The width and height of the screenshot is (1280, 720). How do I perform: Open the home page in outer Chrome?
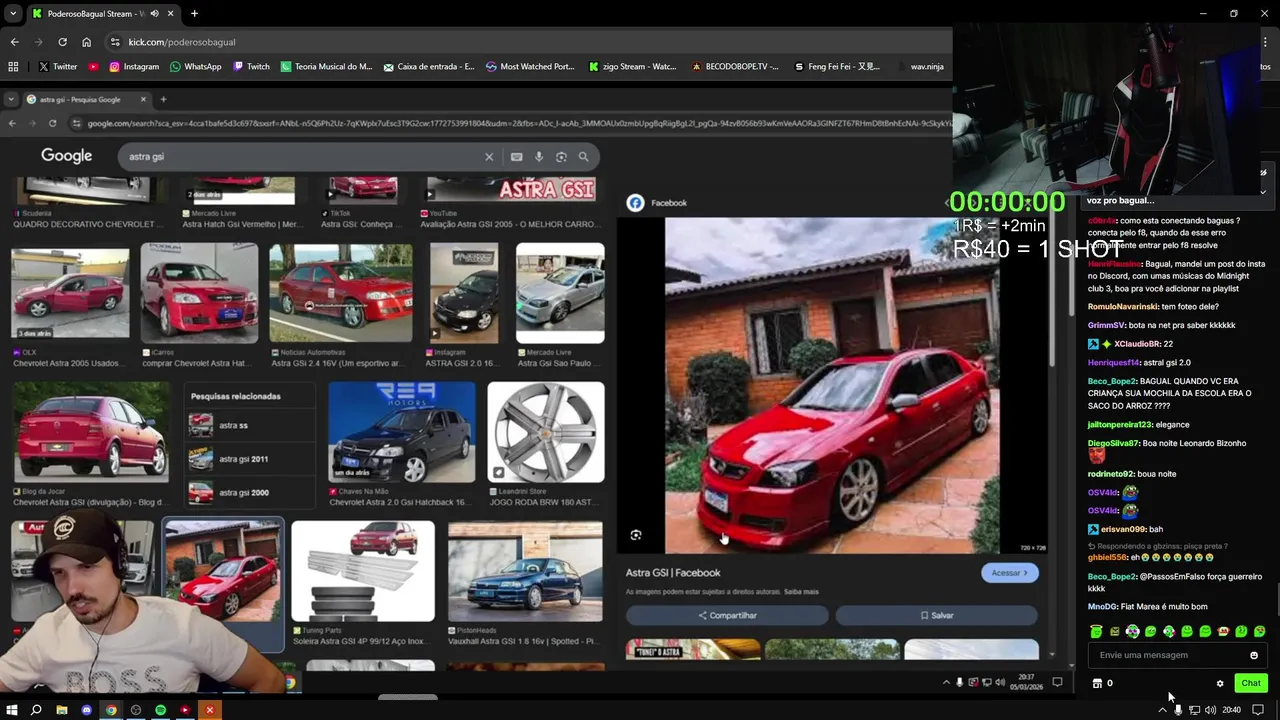(x=86, y=42)
